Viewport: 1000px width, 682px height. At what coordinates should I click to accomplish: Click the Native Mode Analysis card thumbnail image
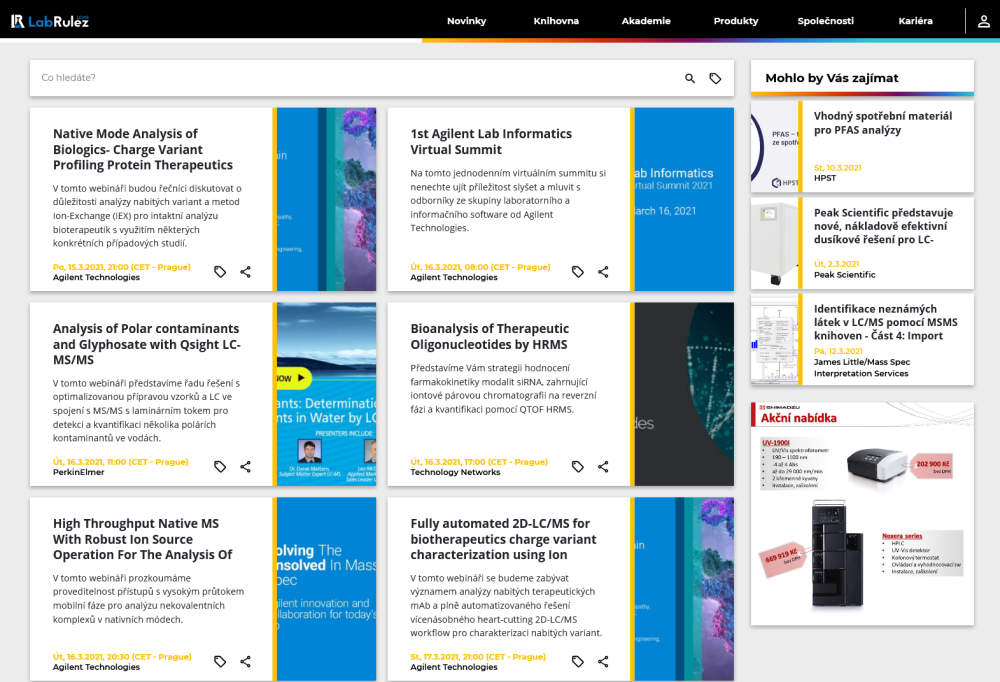click(x=327, y=199)
